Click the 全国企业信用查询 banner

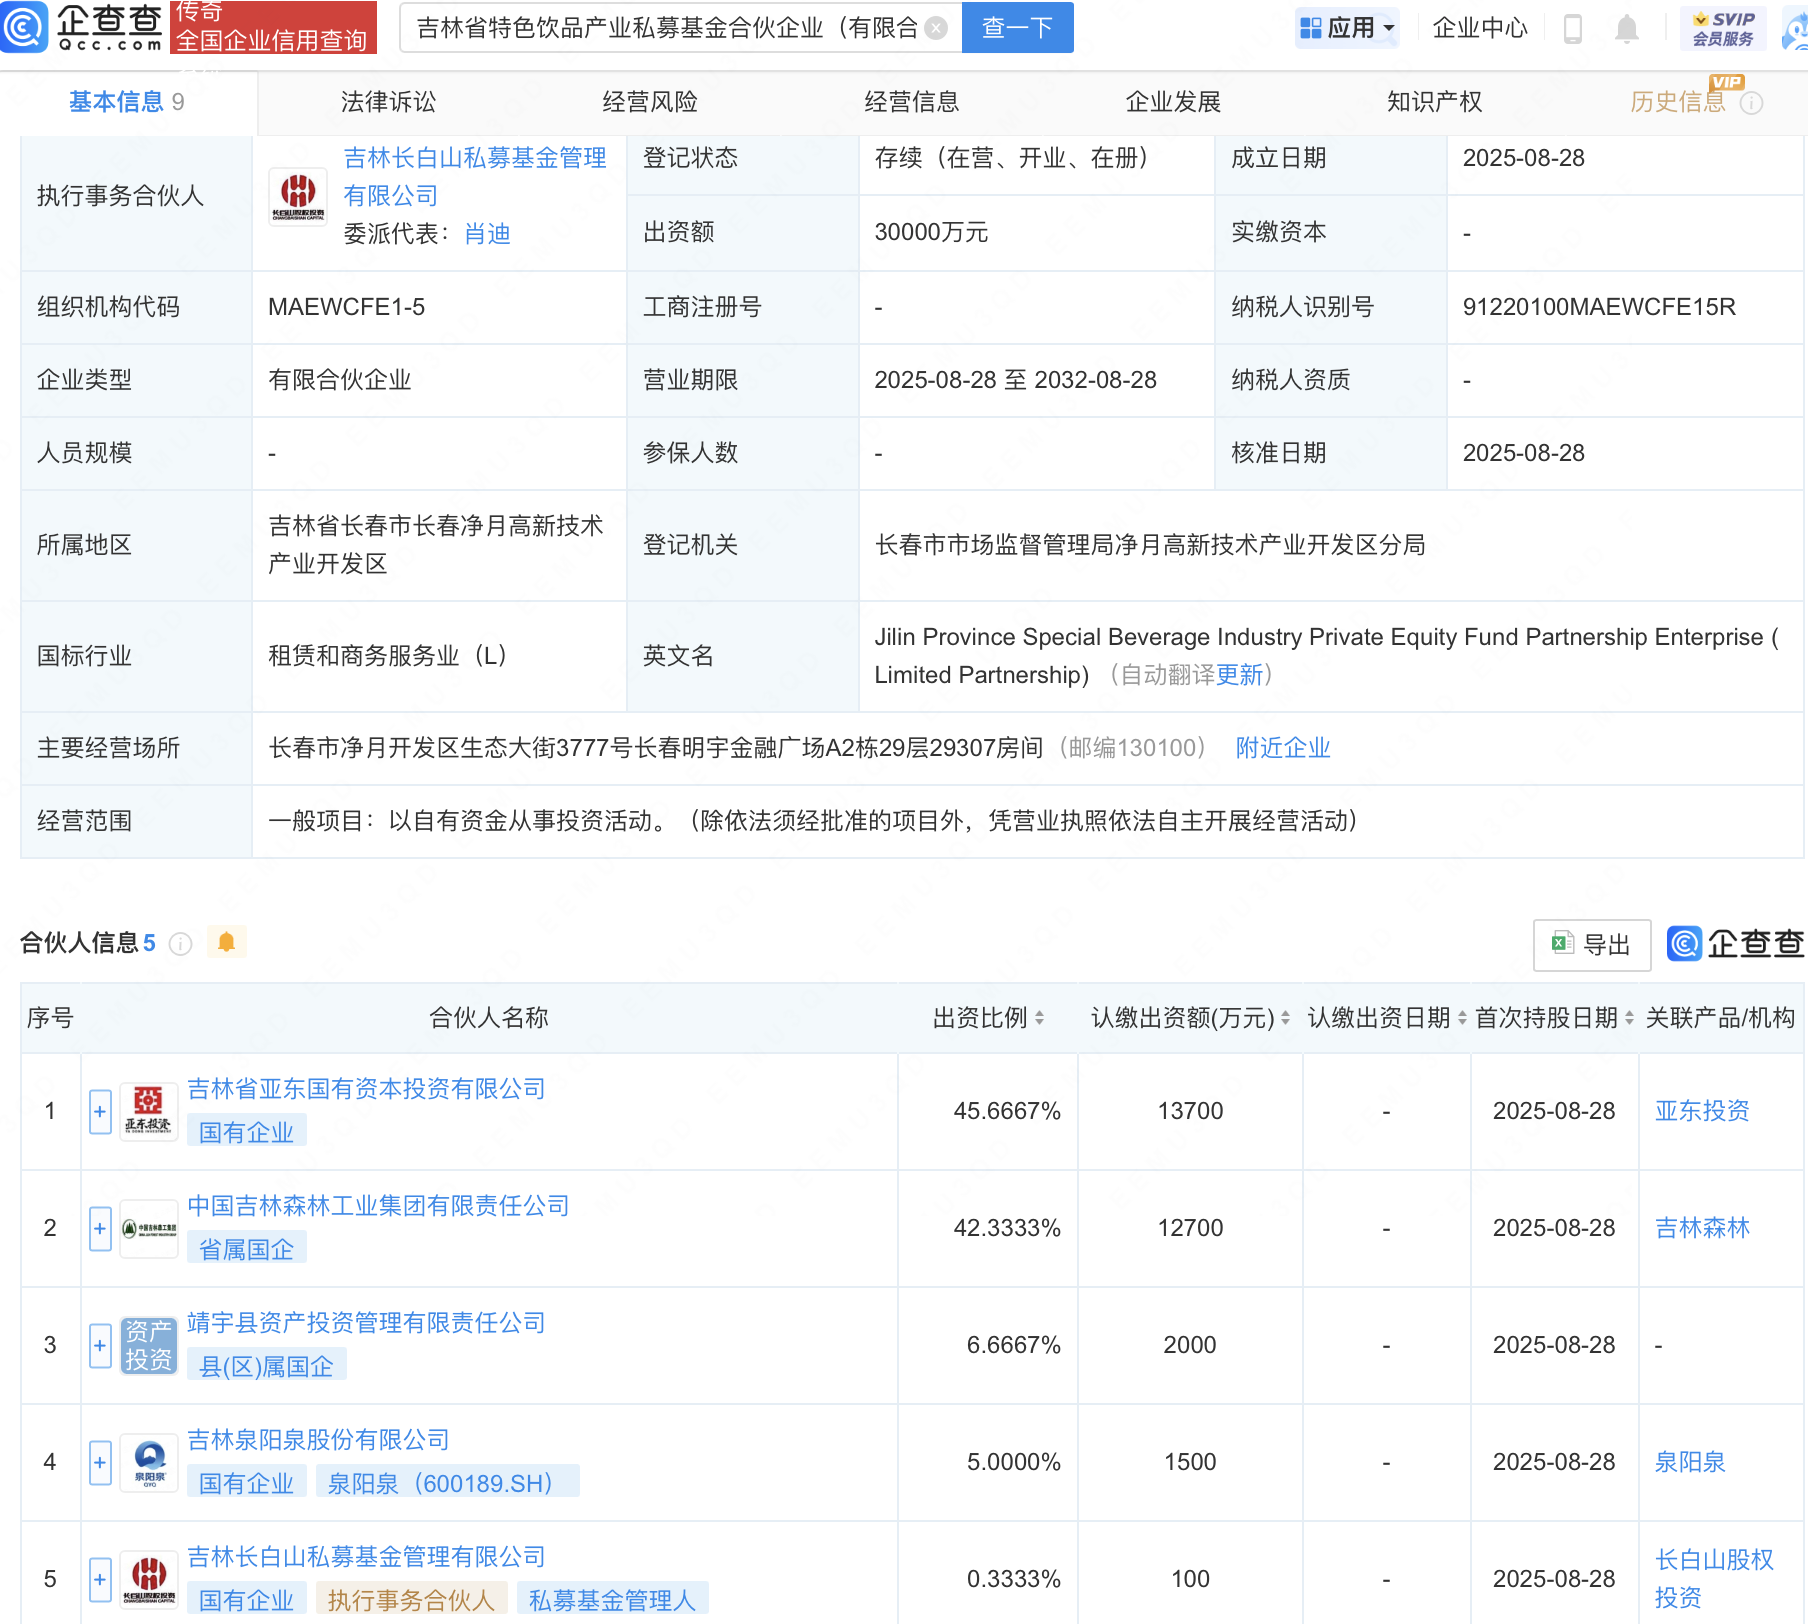pos(273,27)
